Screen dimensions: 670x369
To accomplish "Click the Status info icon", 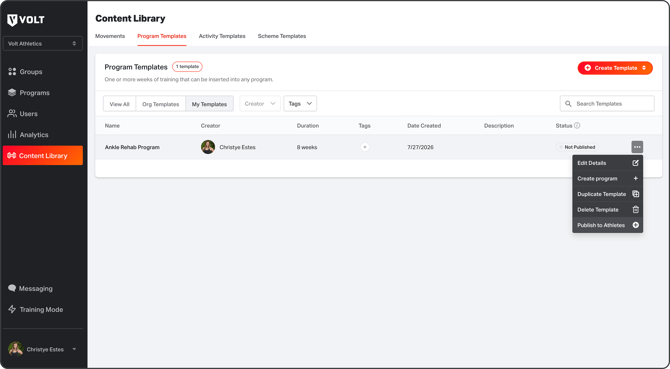I will (577, 126).
